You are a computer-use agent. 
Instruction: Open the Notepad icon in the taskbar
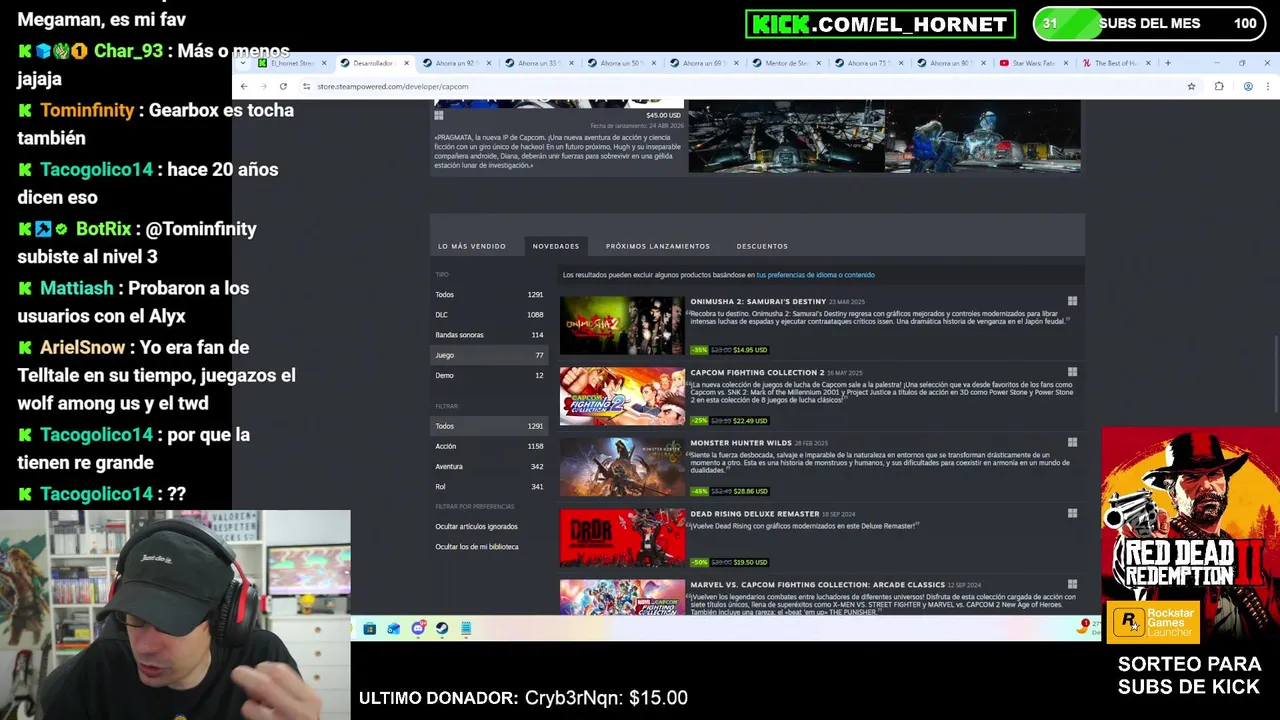(466, 628)
